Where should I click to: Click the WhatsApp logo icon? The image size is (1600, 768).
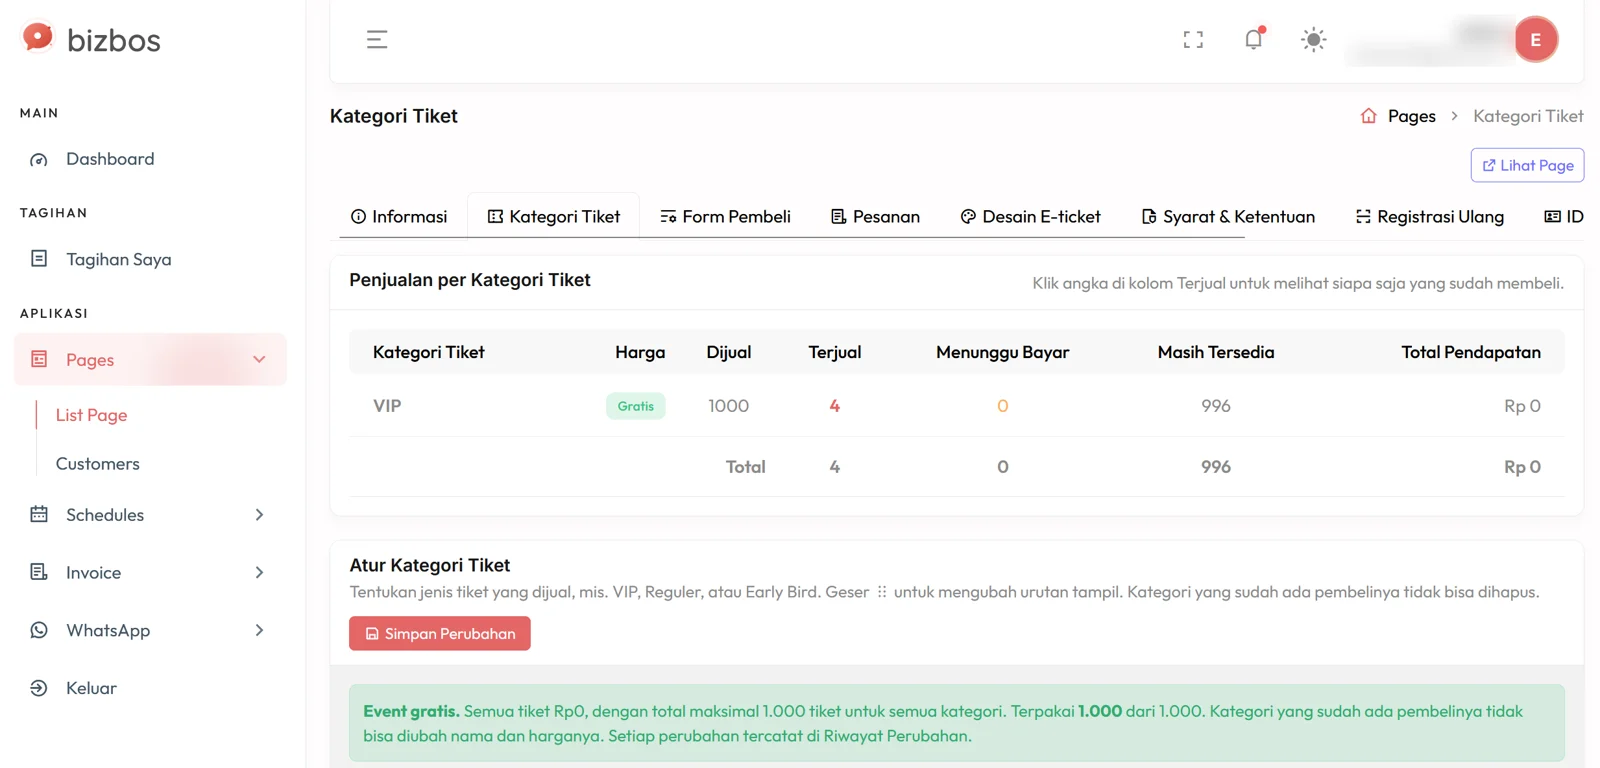point(39,630)
